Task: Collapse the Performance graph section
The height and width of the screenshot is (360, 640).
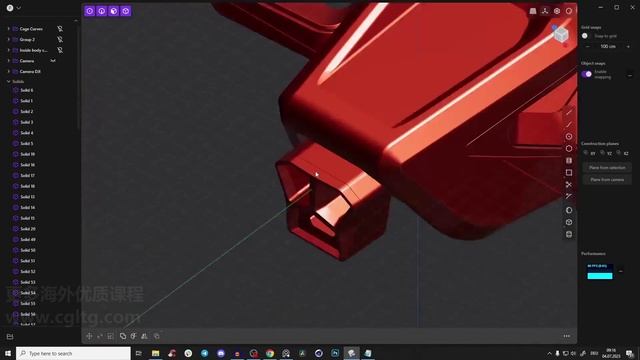Action: [621, 271]
